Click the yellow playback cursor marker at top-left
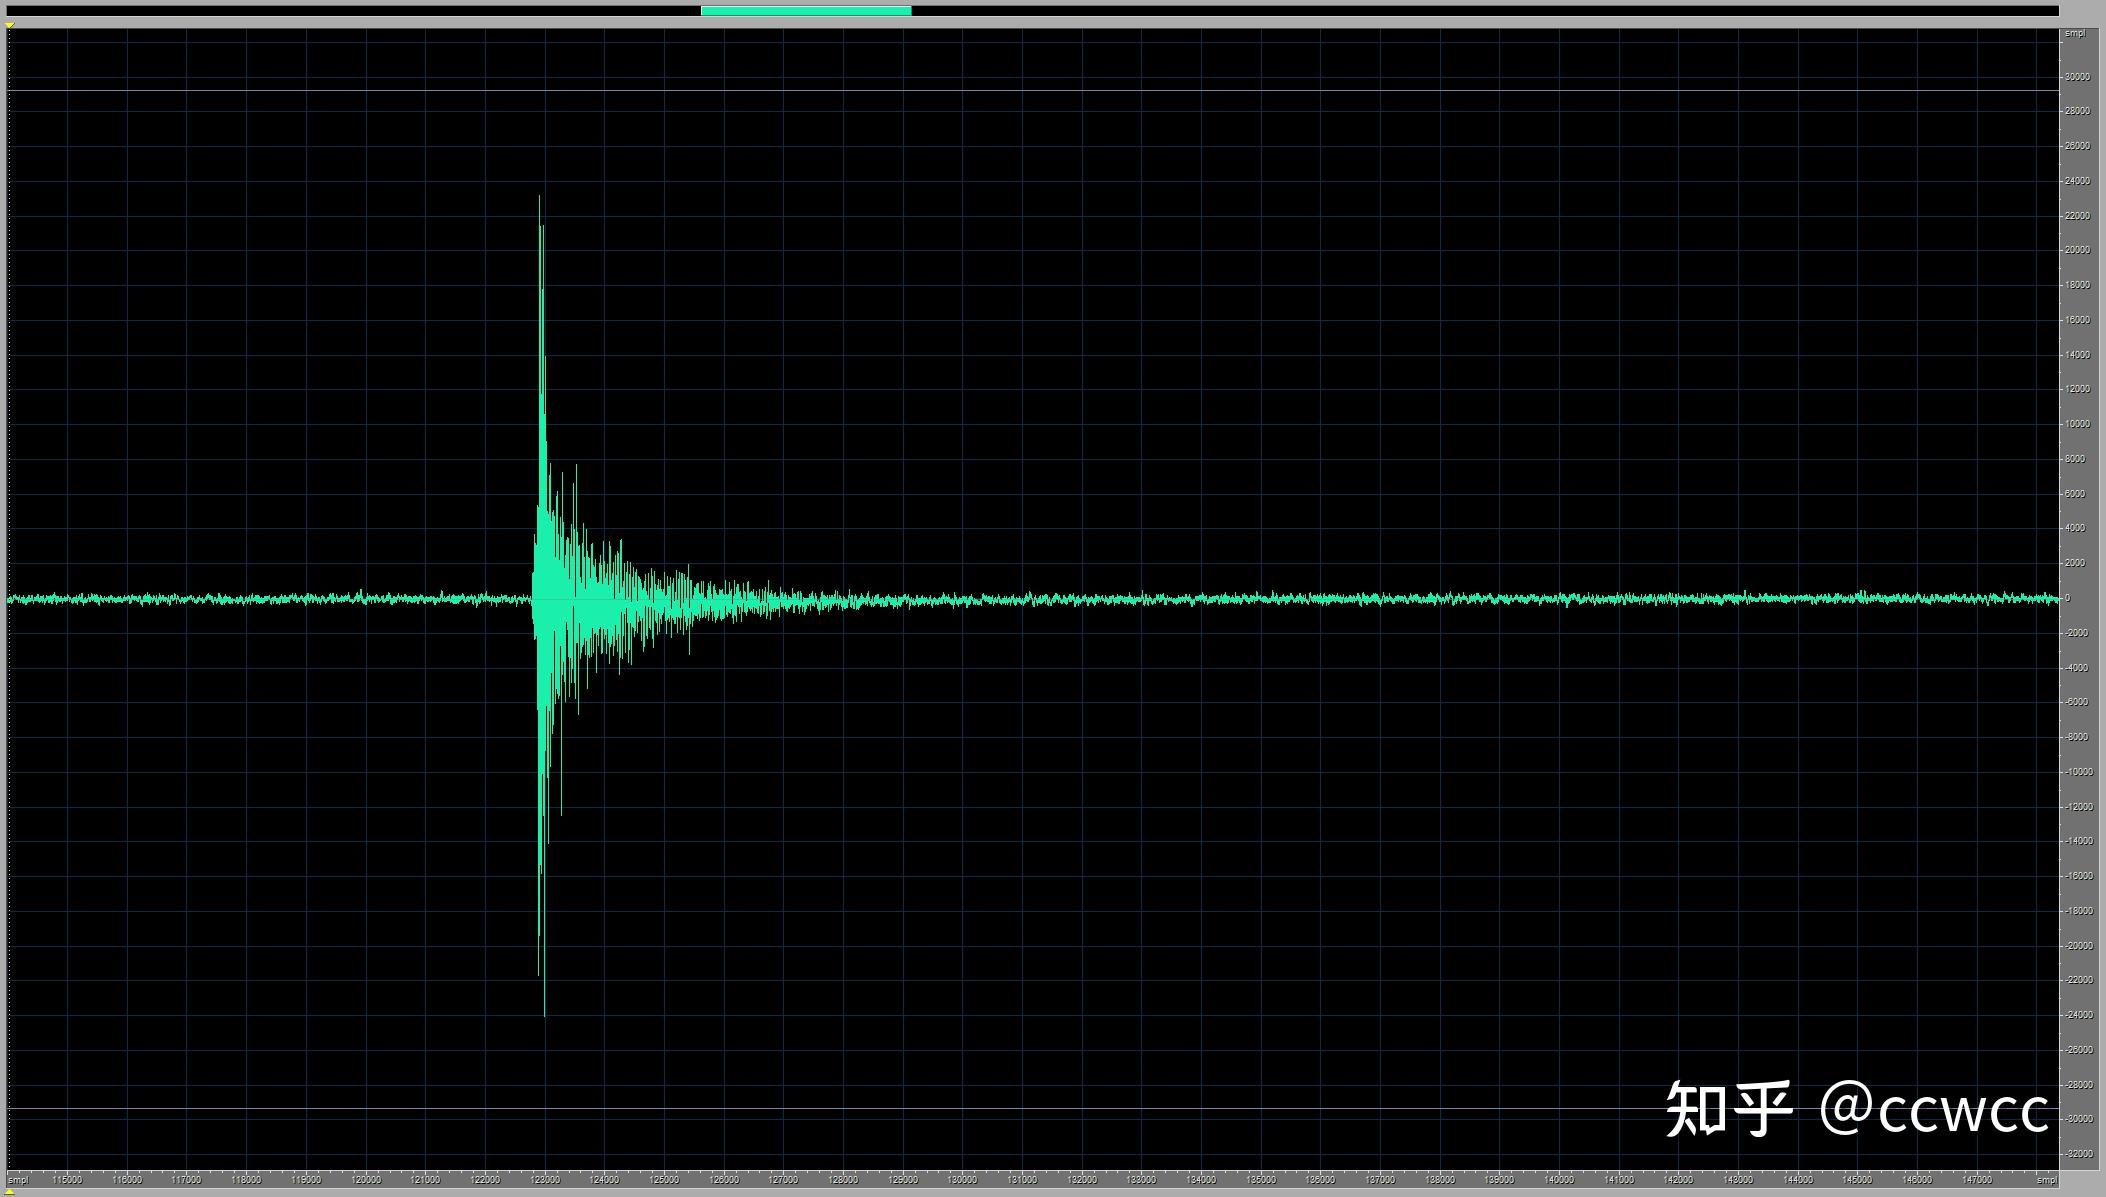 coord(10,25)
